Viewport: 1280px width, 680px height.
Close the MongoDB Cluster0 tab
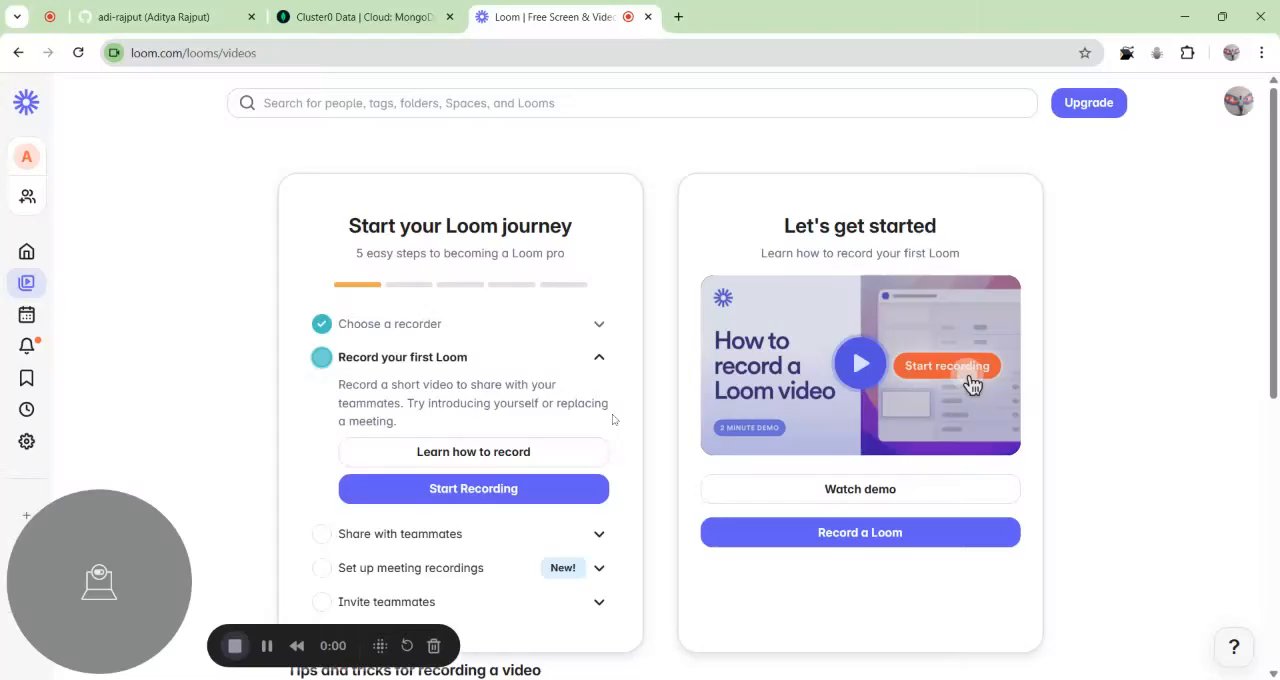[x=449, y=17]
